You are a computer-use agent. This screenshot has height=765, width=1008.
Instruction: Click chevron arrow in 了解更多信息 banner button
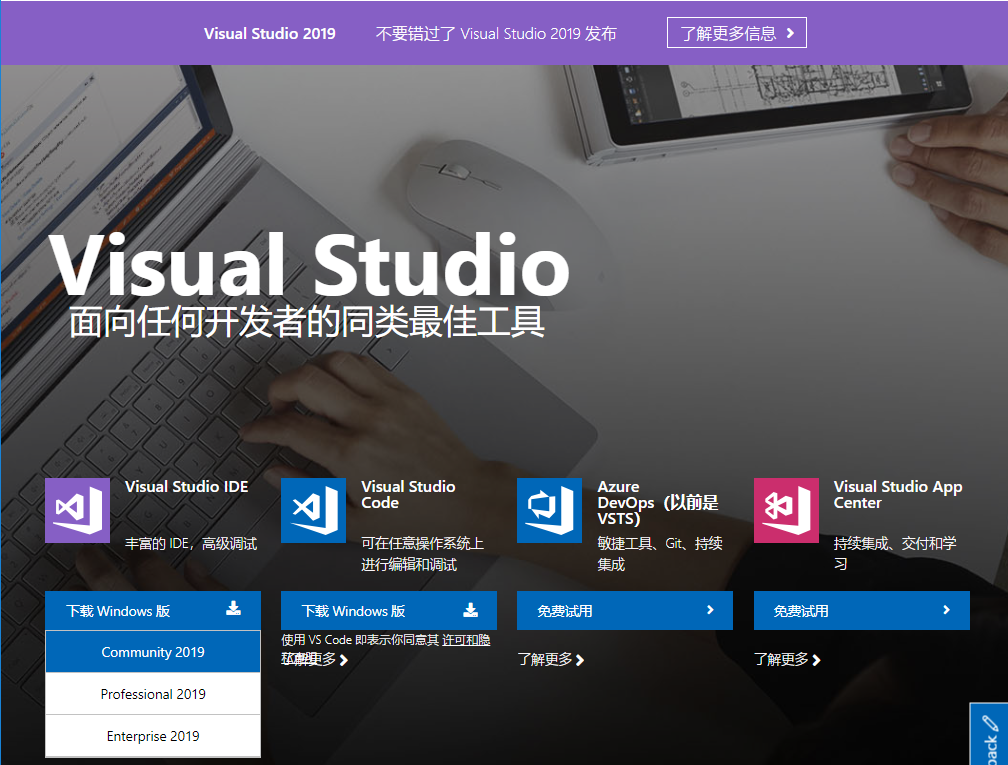tap(791, 32)
